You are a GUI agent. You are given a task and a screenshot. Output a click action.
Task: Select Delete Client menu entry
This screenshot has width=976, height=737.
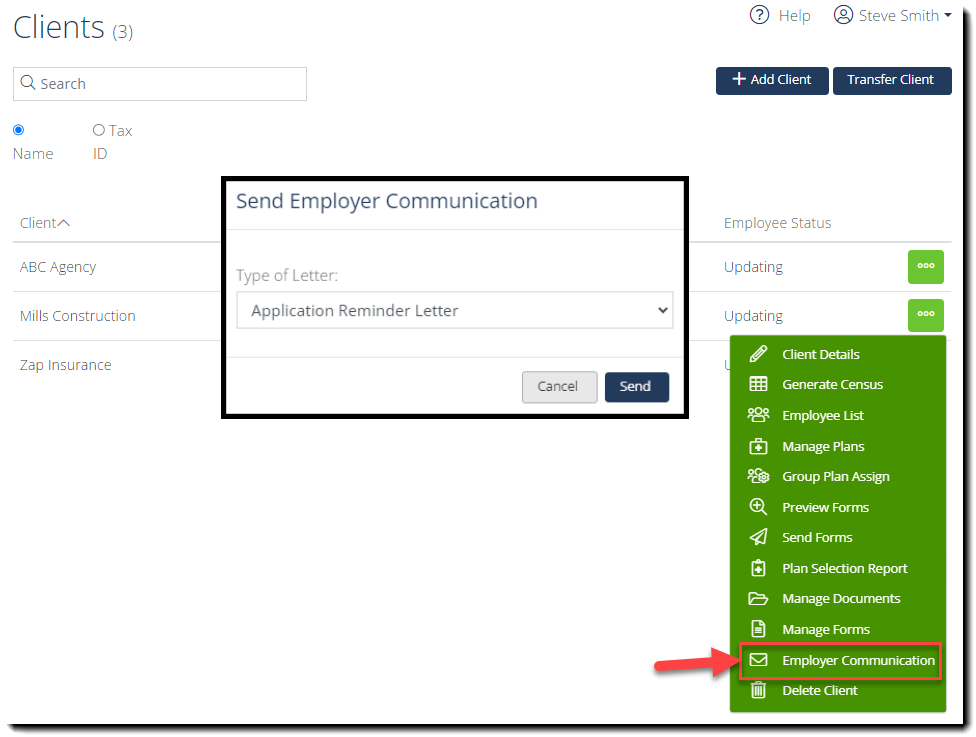click(838, 690)
